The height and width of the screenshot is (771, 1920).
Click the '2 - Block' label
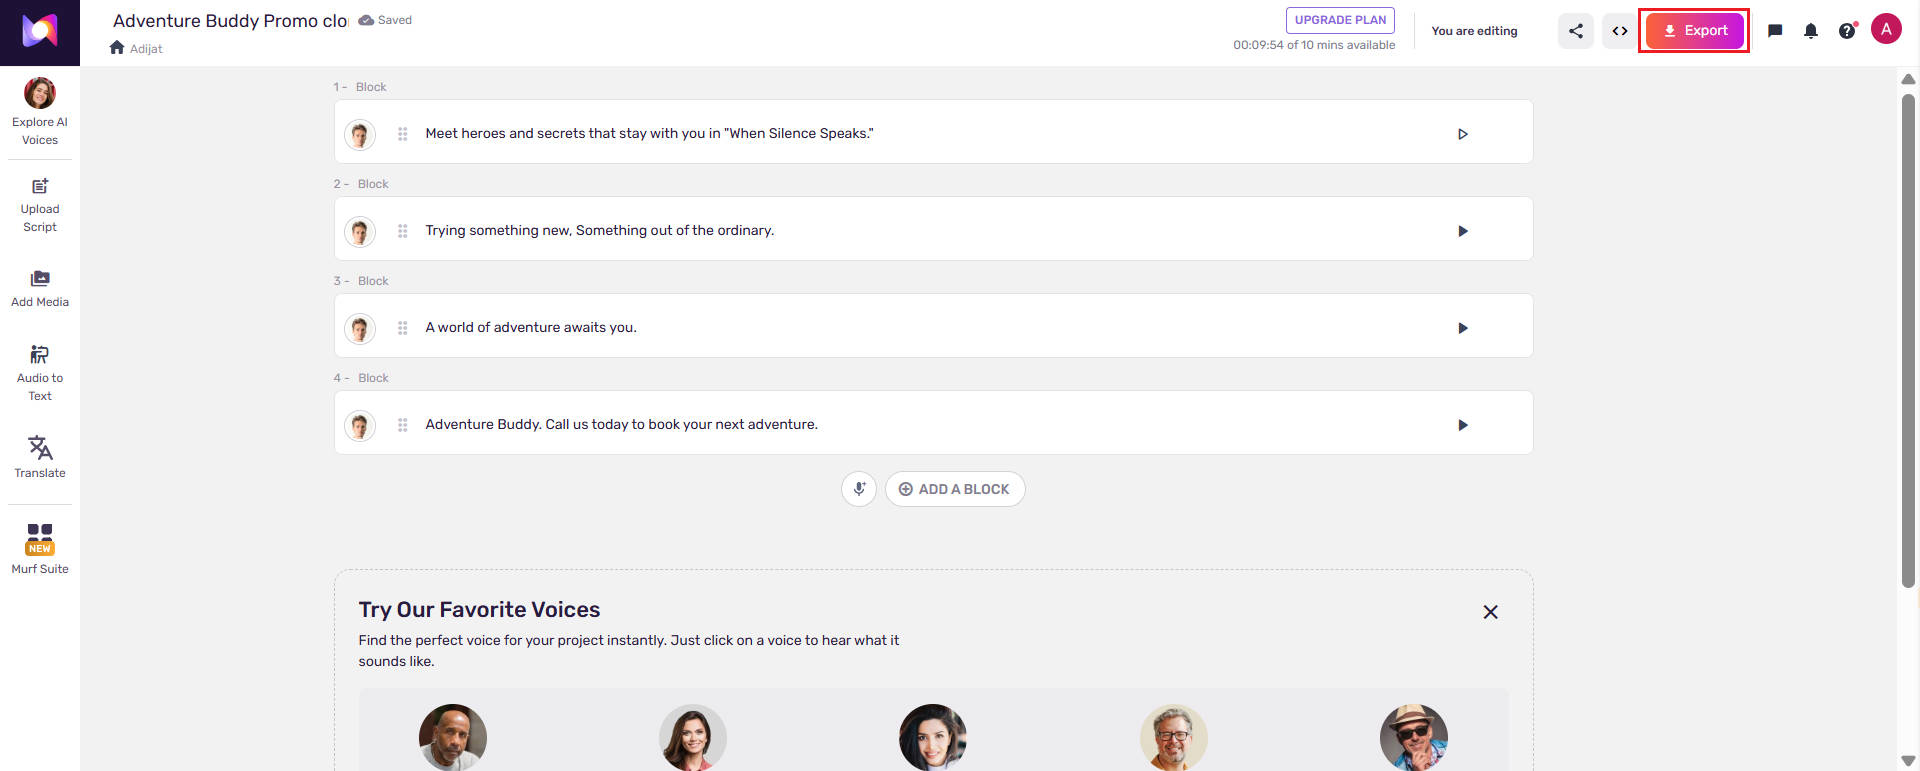pyautogui.click(x=361, y=184)
